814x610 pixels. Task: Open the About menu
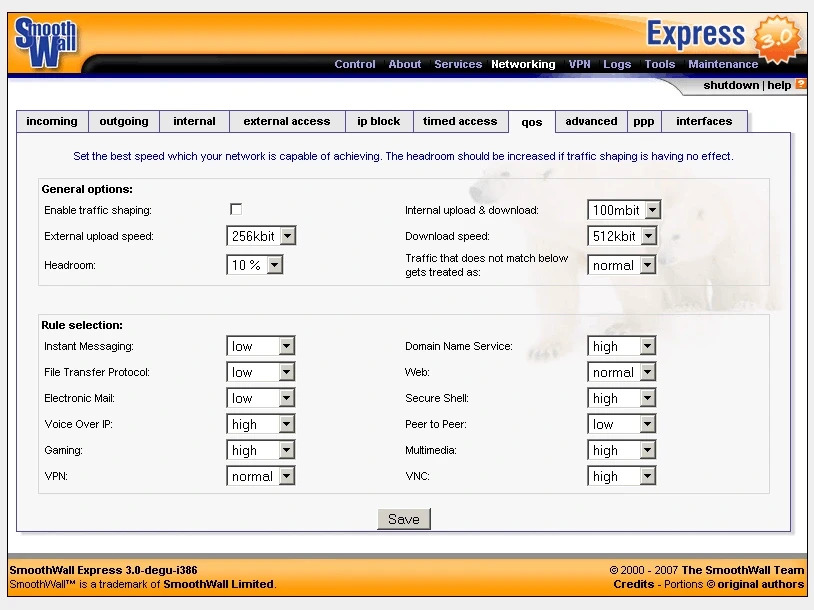tap(404, 64)
